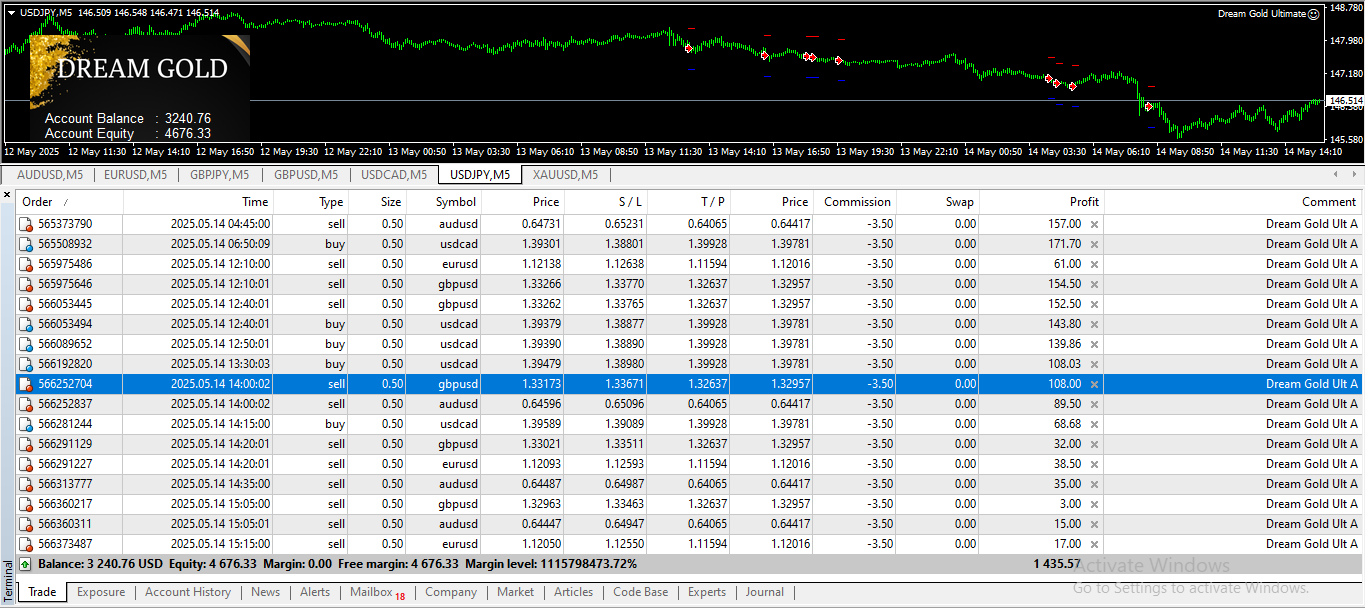Select order 566053445 row number
The height and width of the screenshot is (609, 1365).
click(65, 304)
